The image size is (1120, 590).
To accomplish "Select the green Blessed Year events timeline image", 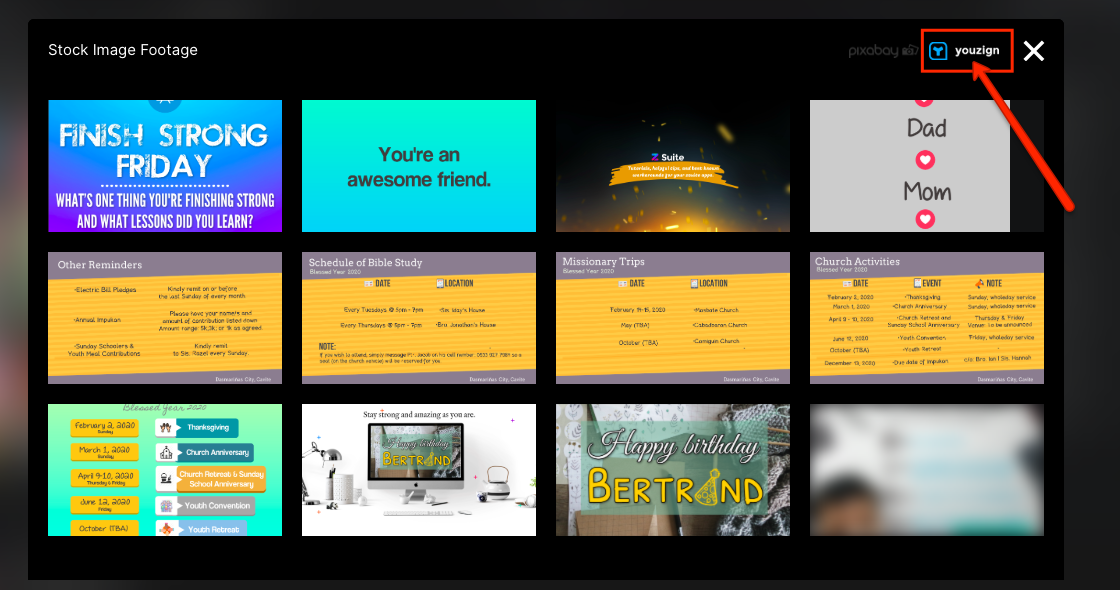I will [x=165, y=470].
